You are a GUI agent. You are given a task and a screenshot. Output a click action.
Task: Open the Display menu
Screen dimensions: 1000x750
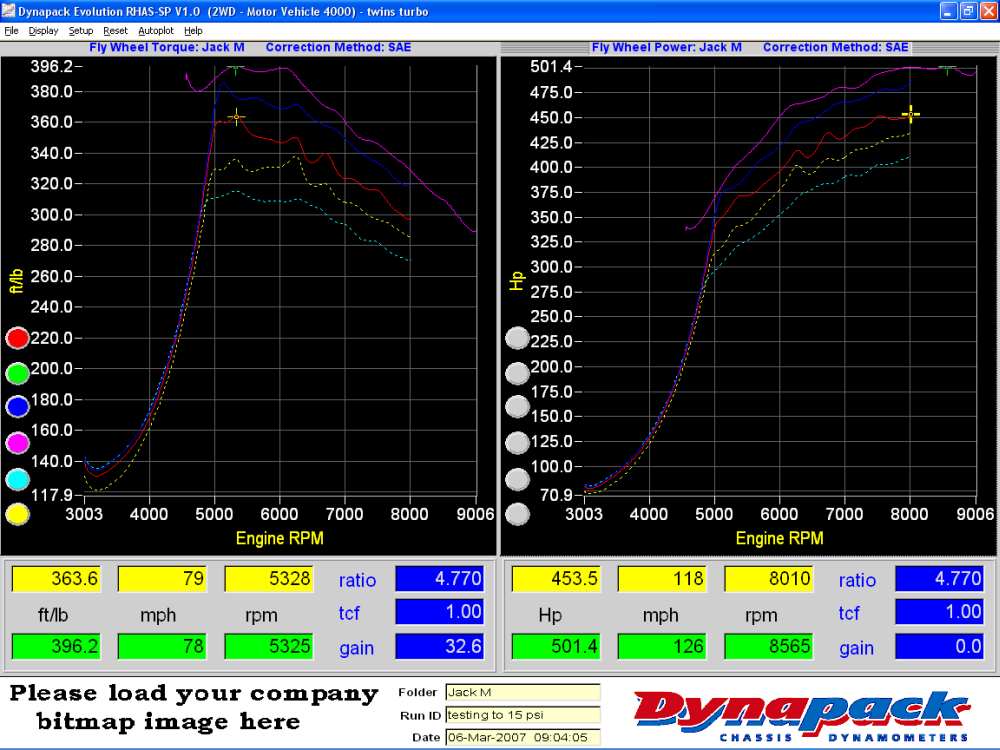43,31
